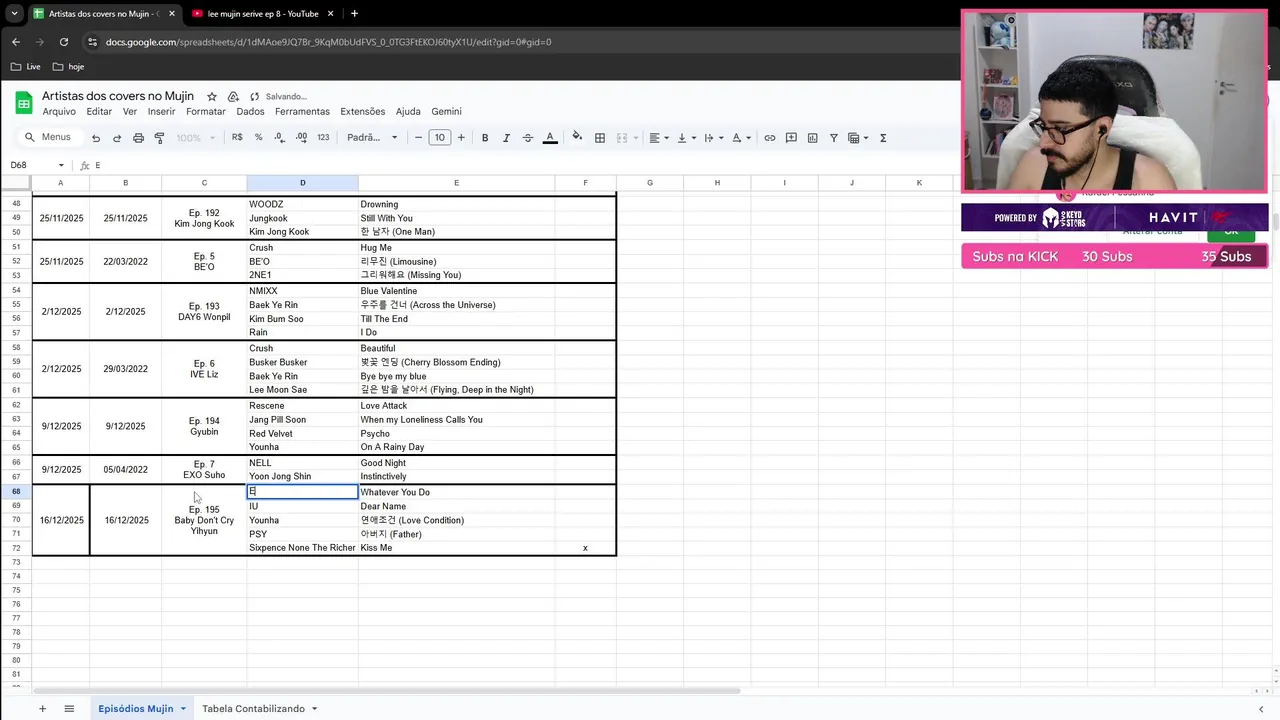Image resolution: width=1280 pixels, height=720 pixels.
Task: Open the fill color paint bucket
Action: tap(577, 138)
